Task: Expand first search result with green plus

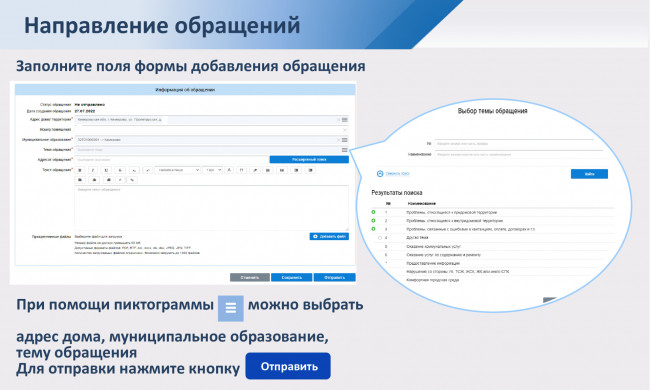Action: tap(373, 212)
